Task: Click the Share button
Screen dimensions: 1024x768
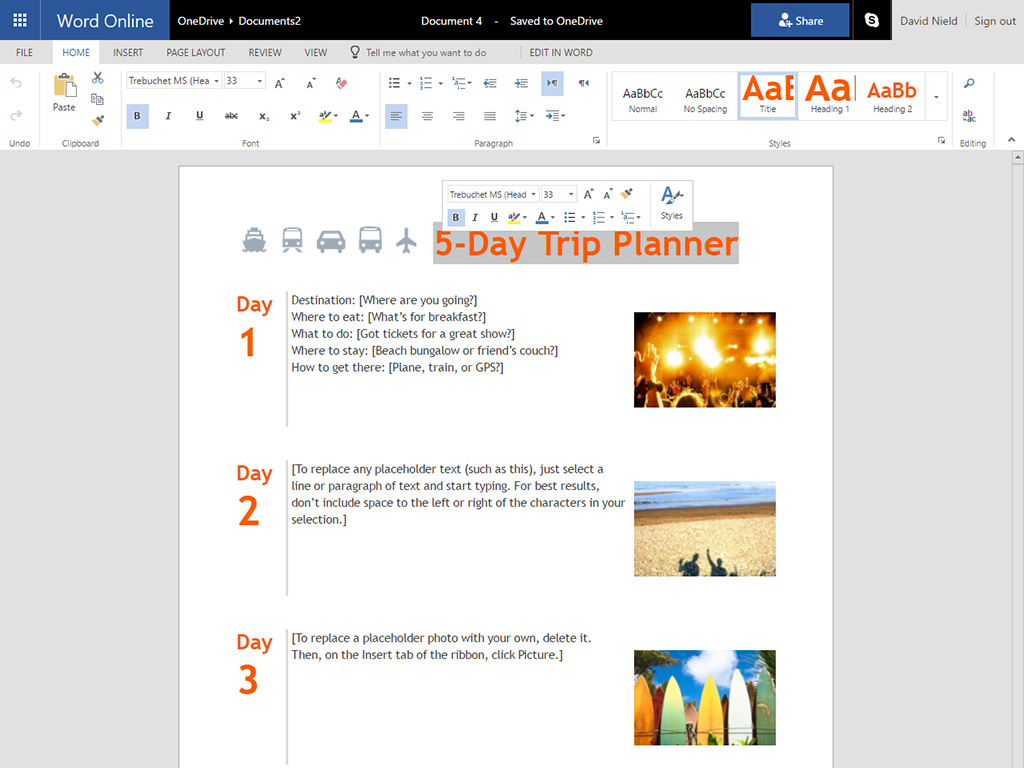Action: 800,20
